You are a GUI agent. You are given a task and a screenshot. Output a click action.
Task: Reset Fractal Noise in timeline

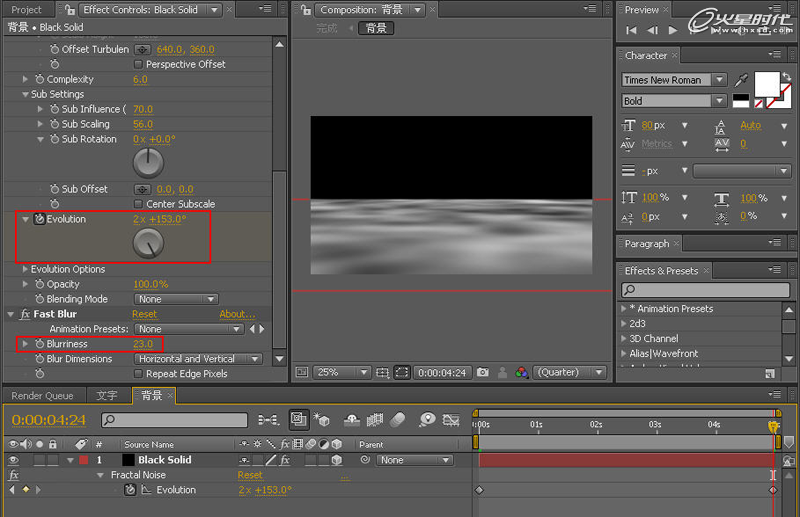point(250,475)
